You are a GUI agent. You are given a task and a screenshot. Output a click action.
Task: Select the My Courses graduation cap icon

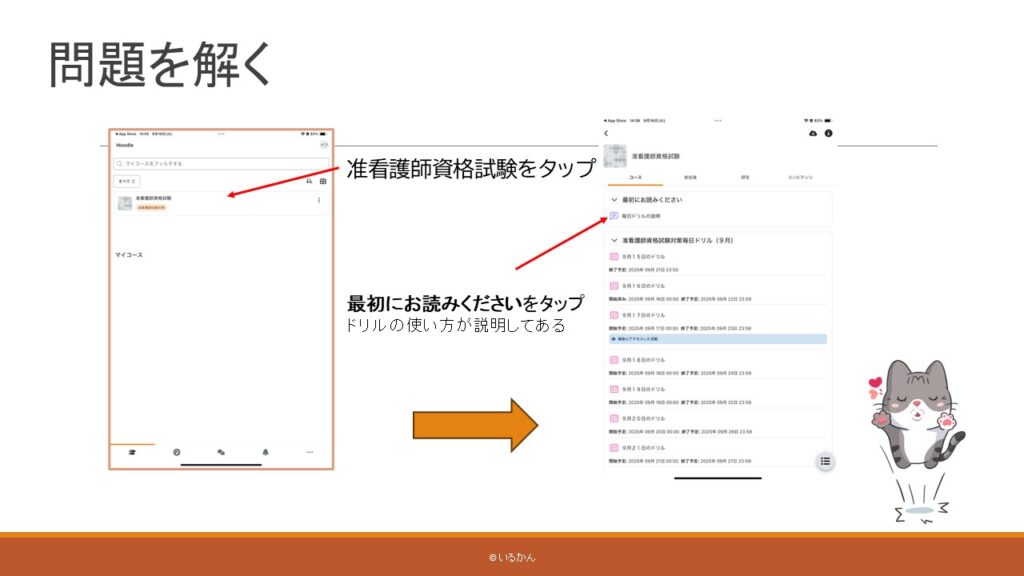131,452
